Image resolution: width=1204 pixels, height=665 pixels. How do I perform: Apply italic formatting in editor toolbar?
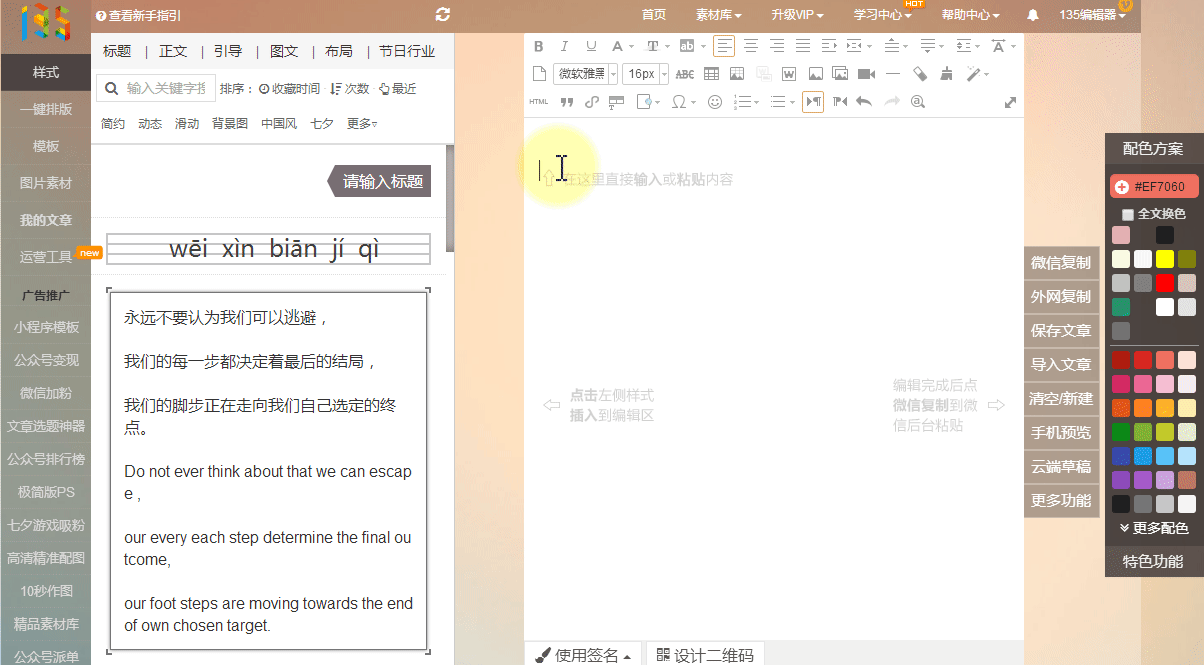coord(564,46)
